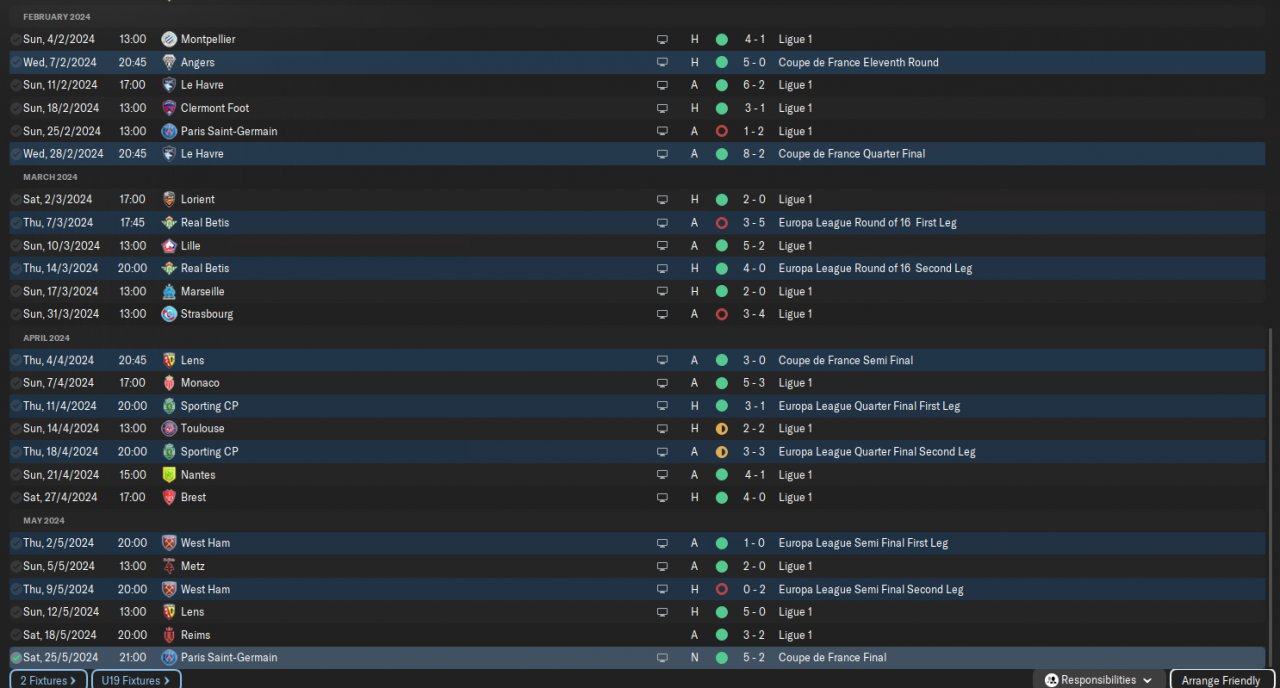Image resolution: width=1280 pixels, height=688 pixels.
Task: Tick the row selector for the Angers fixture
Action: coord(16,62)
